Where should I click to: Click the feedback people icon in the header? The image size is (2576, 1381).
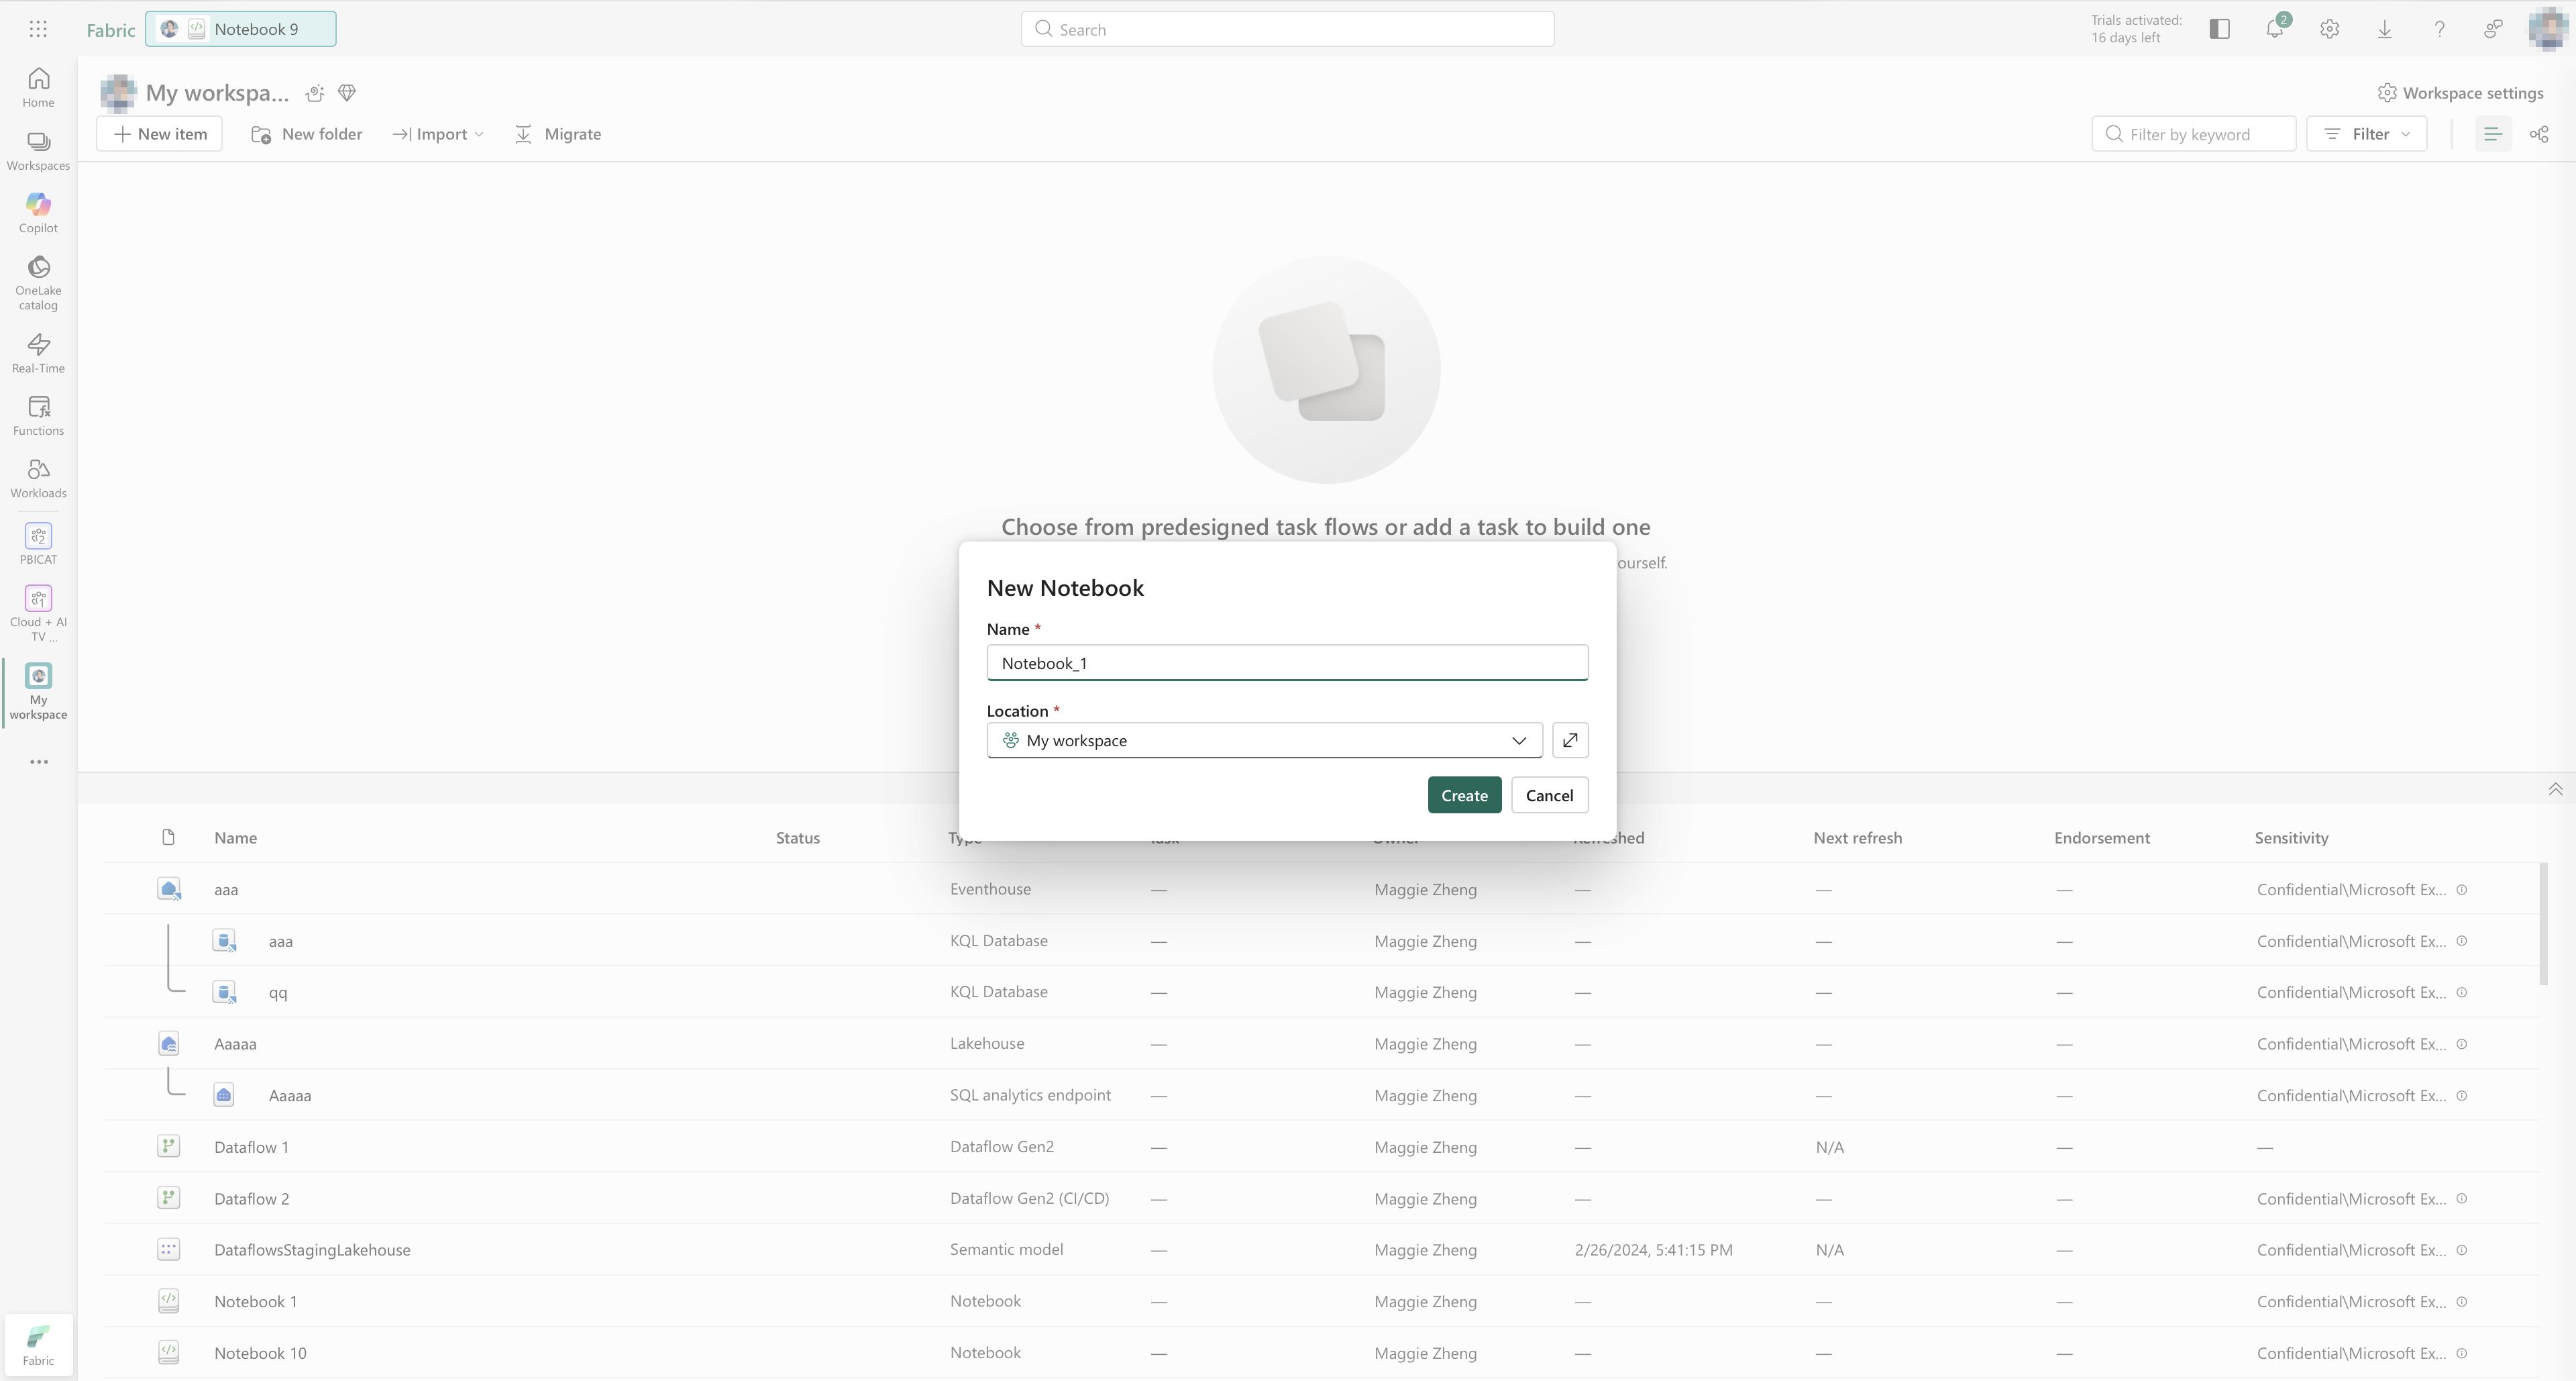coord(2494,29)
